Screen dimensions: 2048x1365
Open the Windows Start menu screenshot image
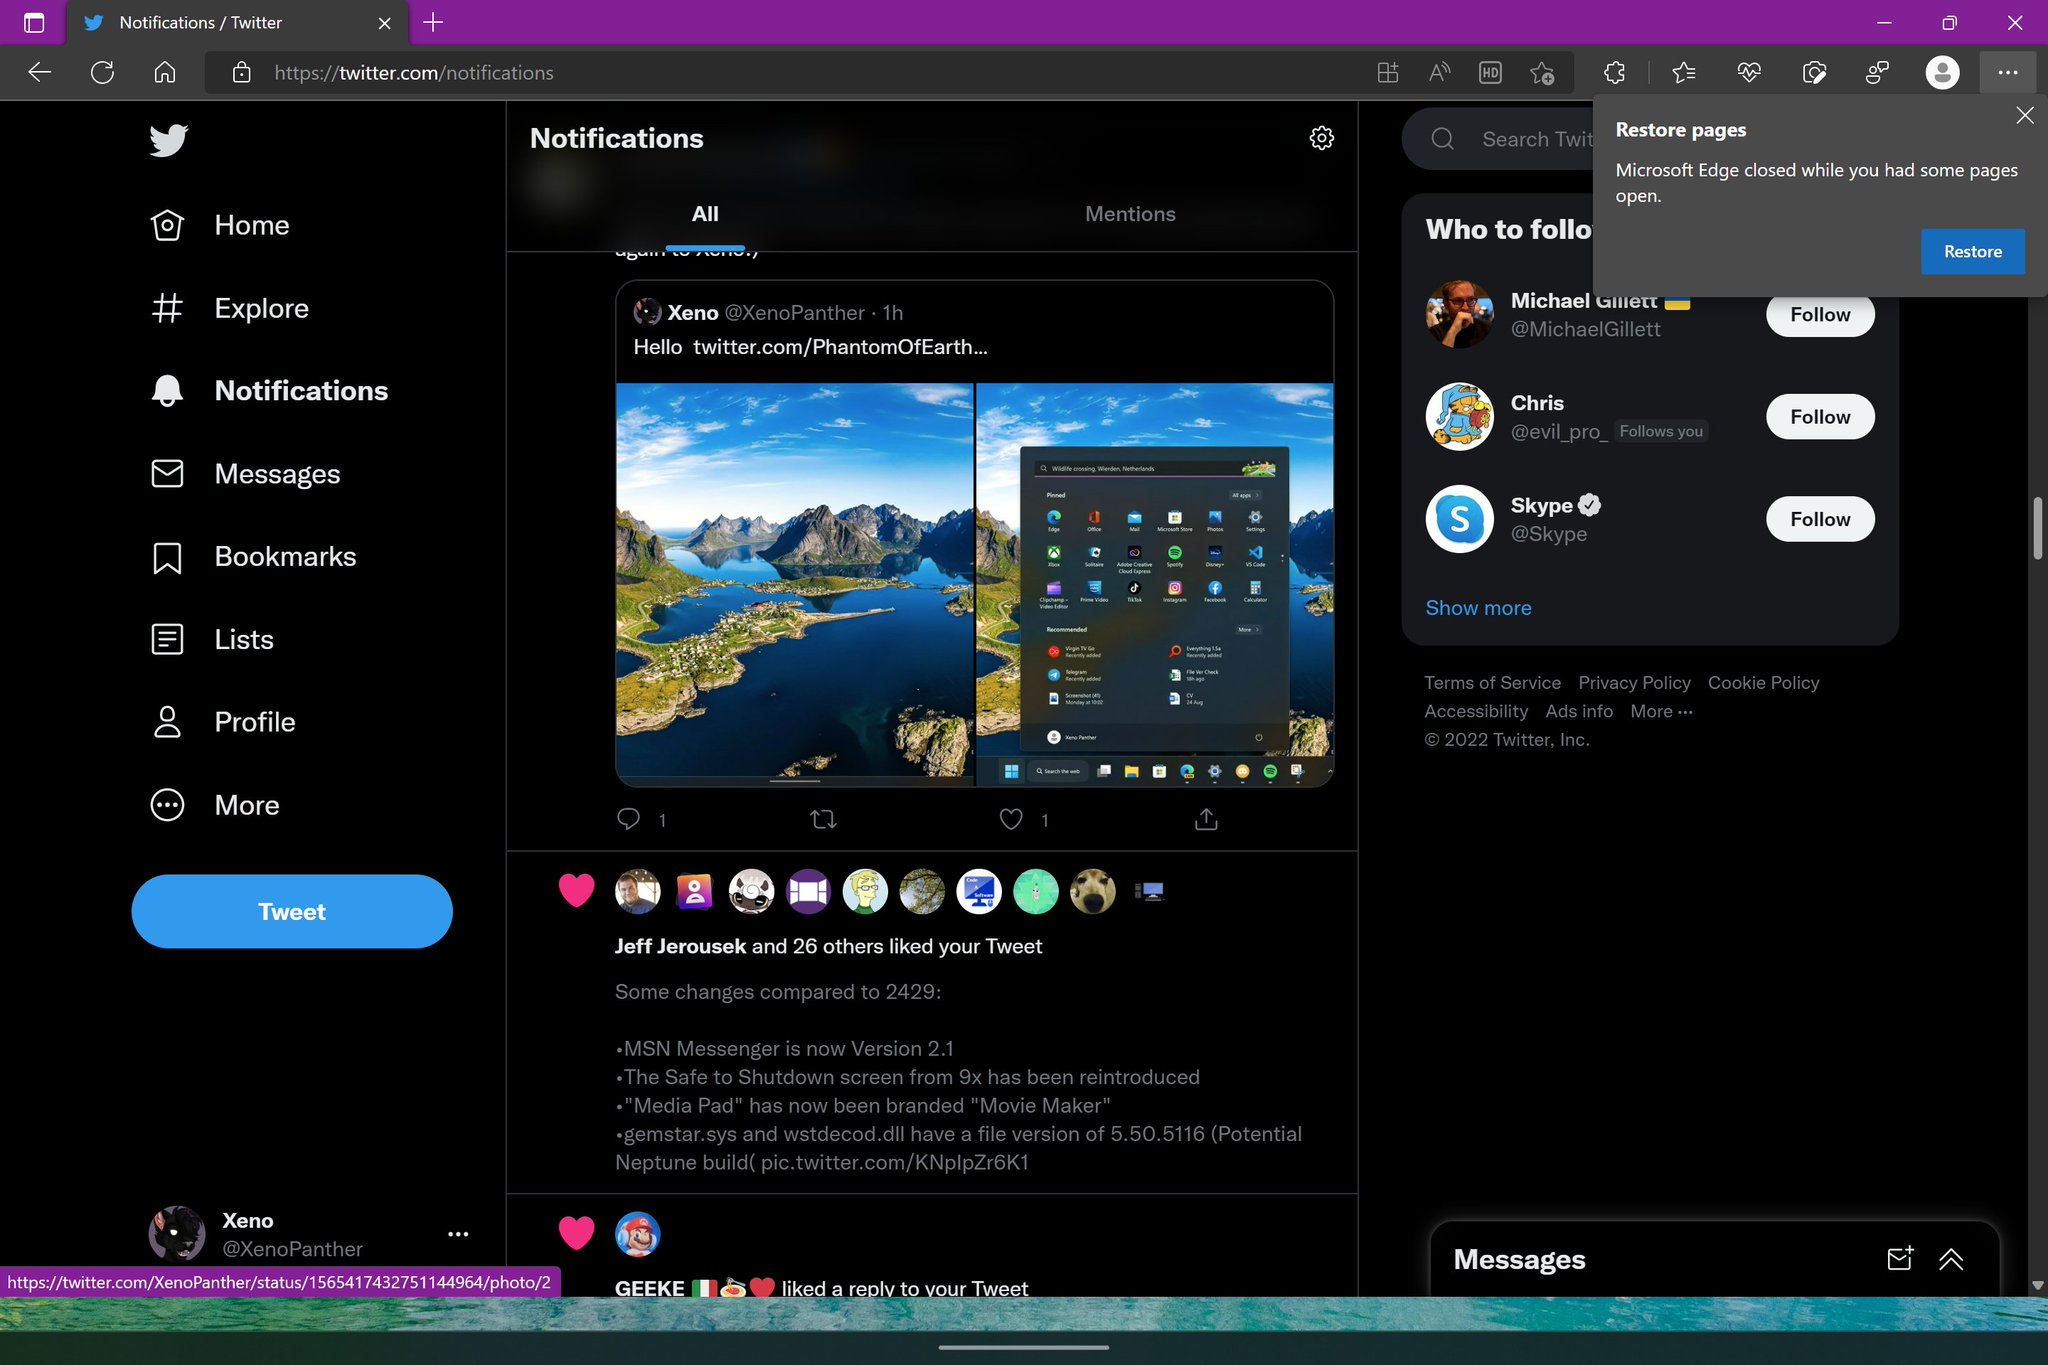tap(1154, 584)
